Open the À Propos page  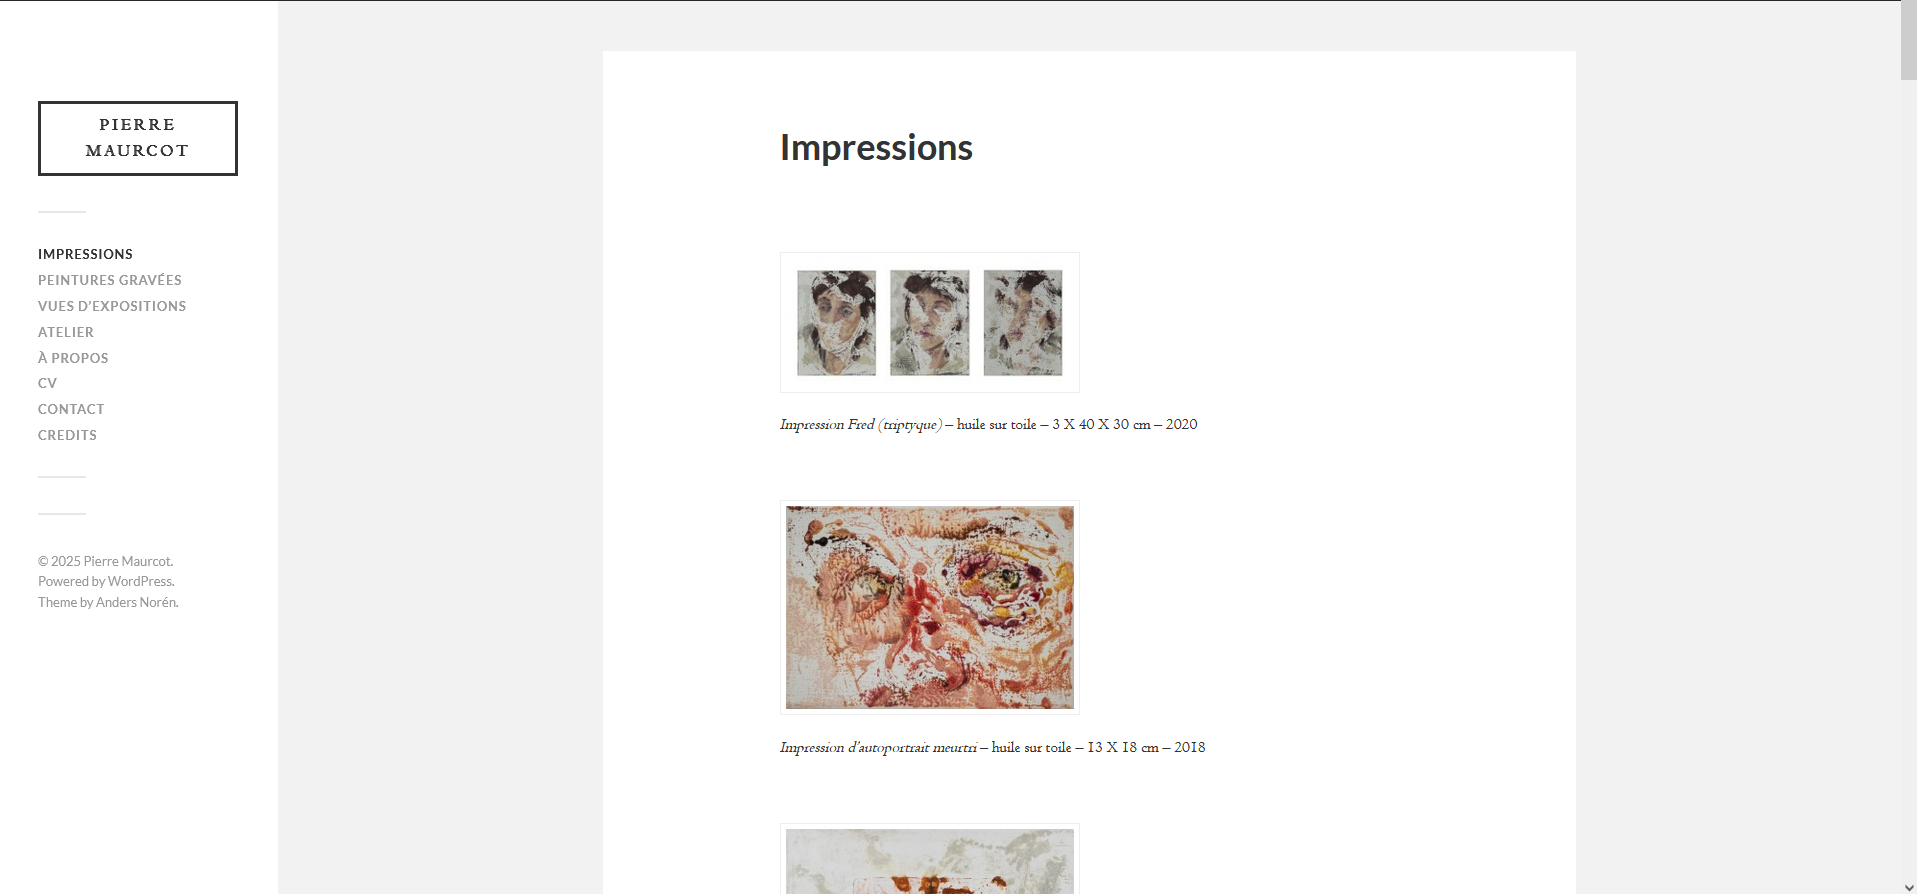pyautogui.click(x=73, y=357)
